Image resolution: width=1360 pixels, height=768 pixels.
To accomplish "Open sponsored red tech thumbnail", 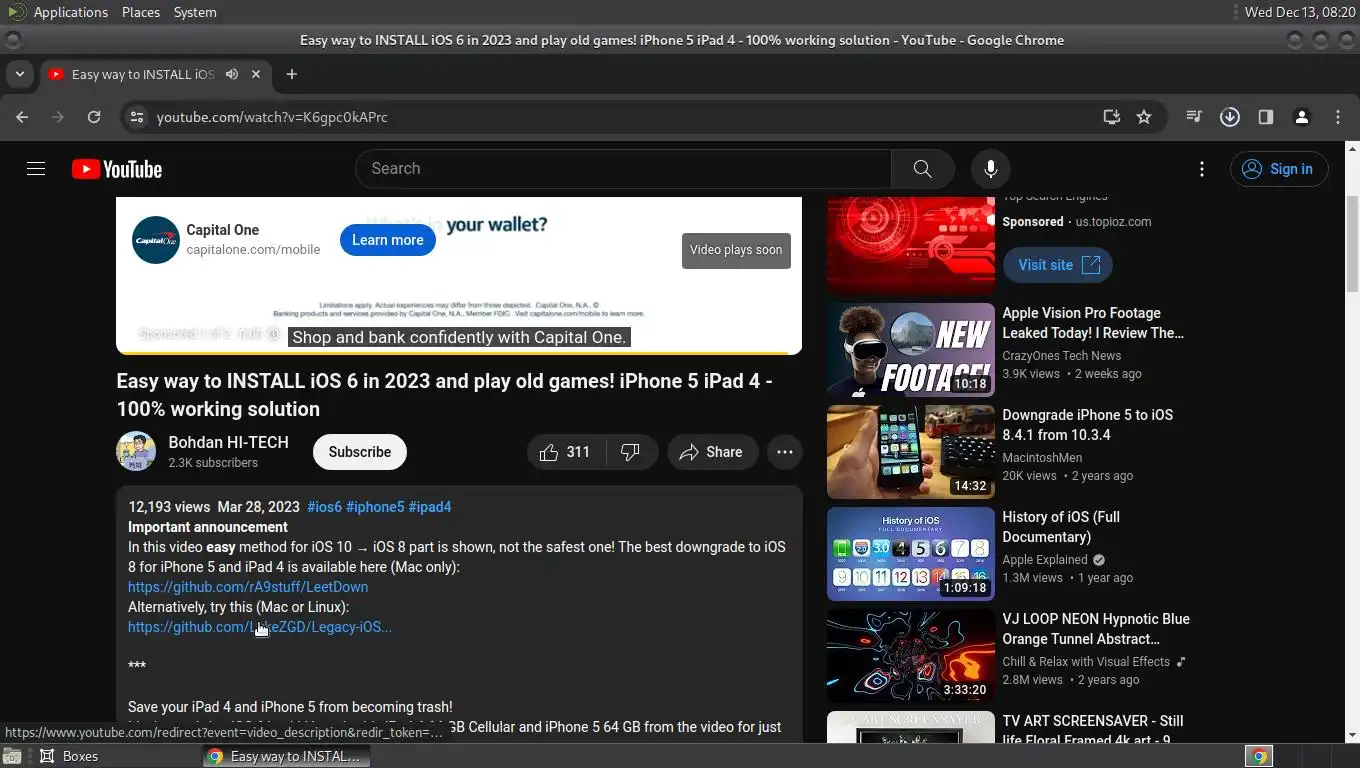I will 911,245.
